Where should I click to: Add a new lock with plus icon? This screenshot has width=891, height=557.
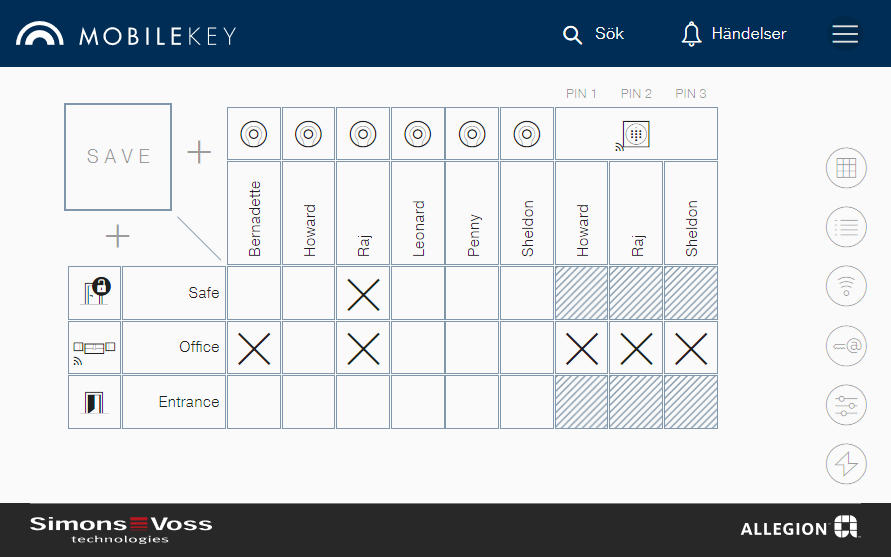click(x=118, y=236)
